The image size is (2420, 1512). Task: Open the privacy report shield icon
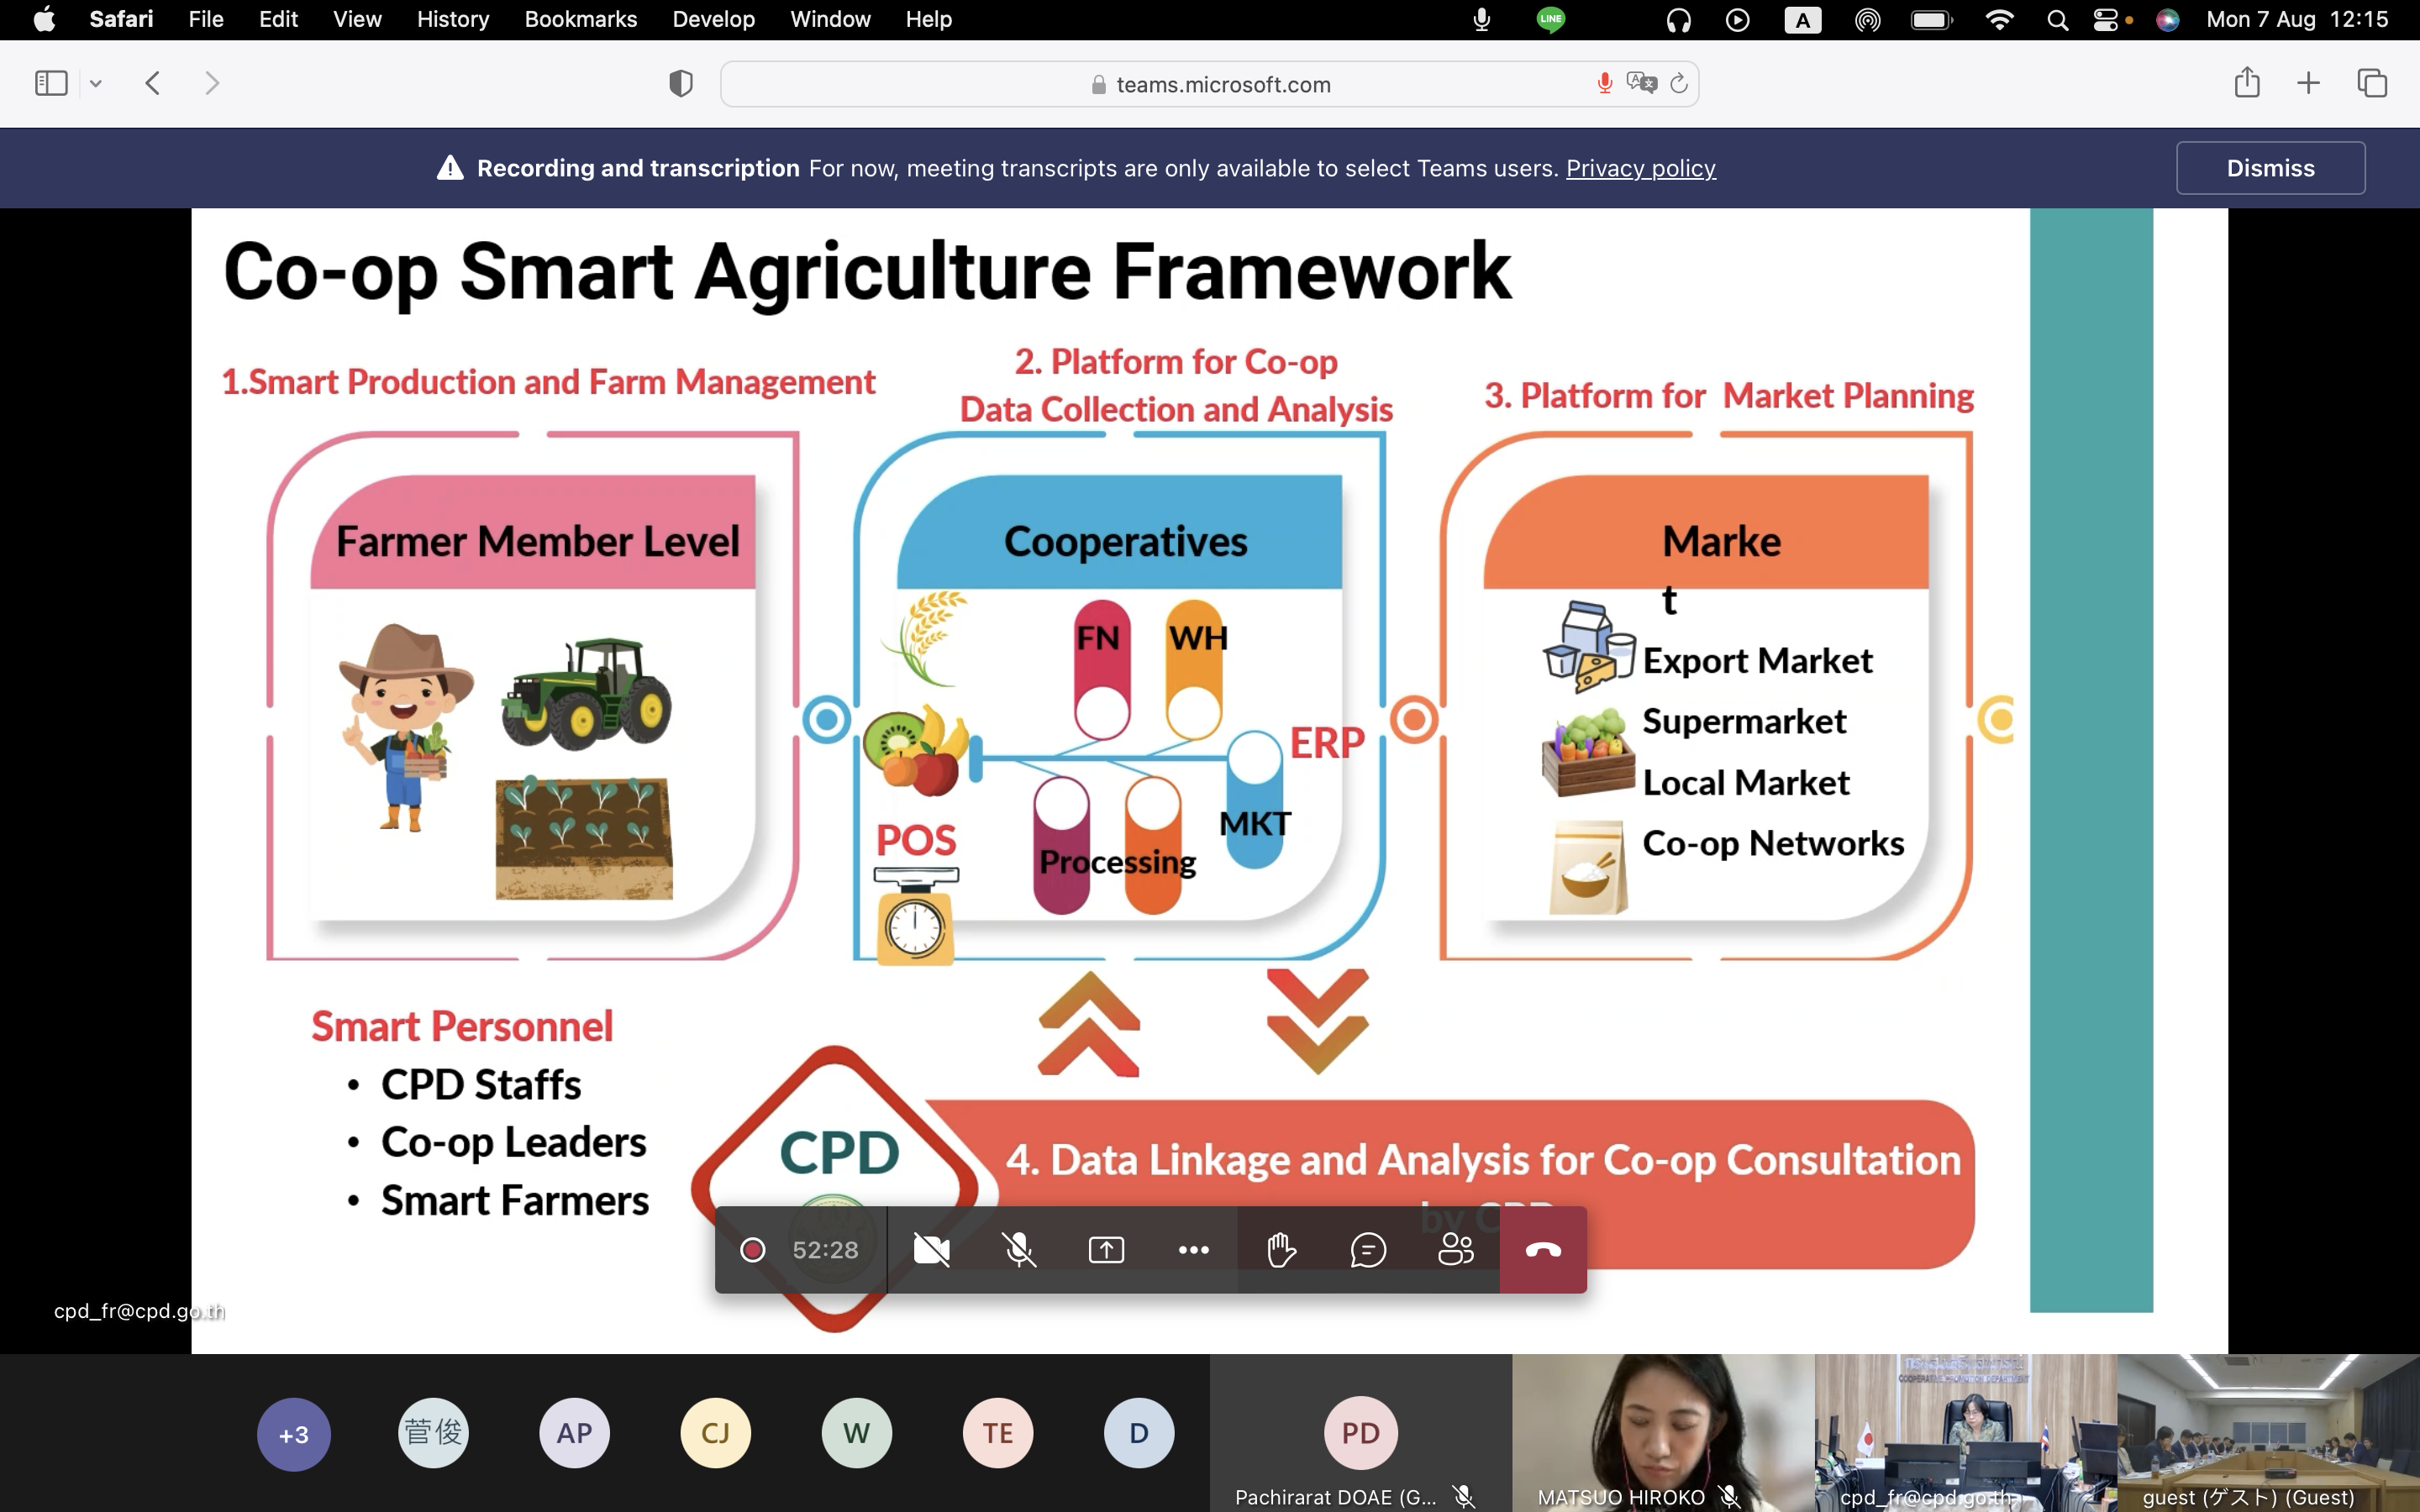681,84
